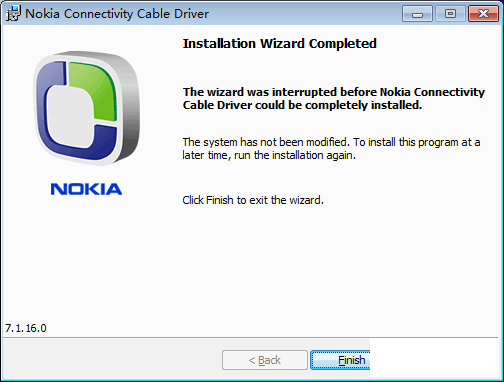Click the Installation Wizard Completed heading
The width and height of the screenshot is (504, 382).
(280, 44)
